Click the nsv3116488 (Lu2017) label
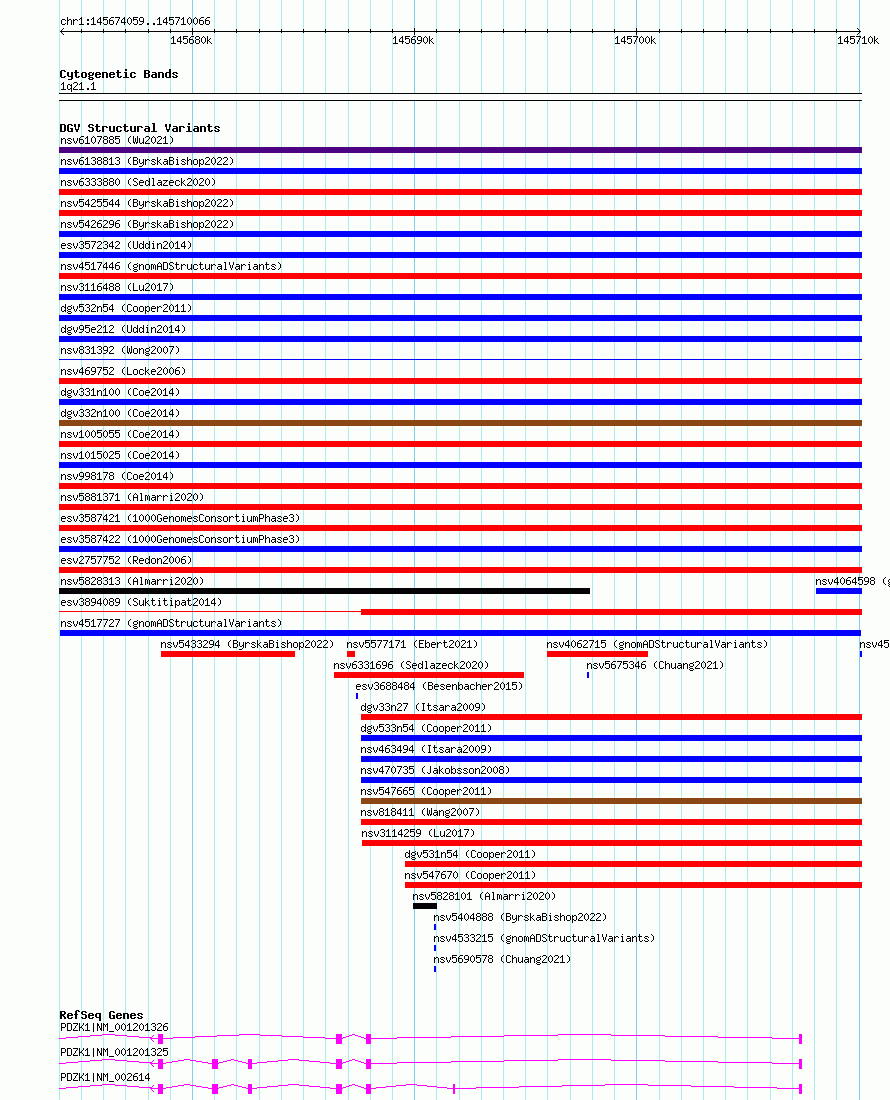The height and width of the screenshot is (1100, 890). [117, 288]
